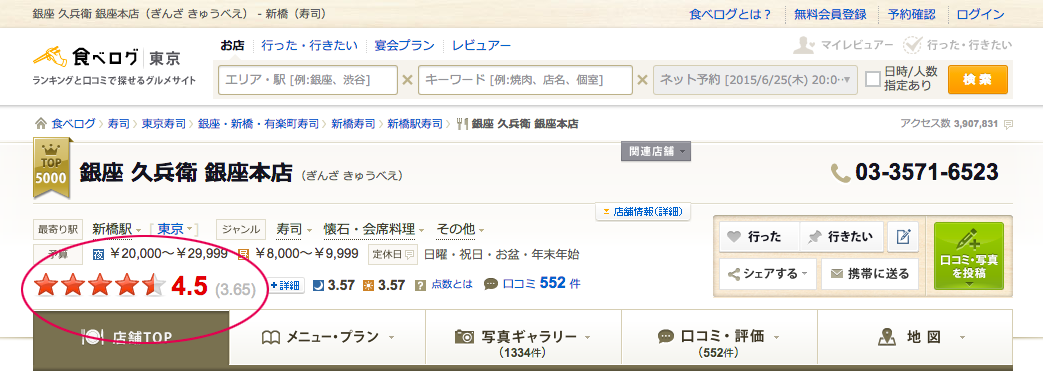The image size is (1043, 380).
Task: Click the access count comment icon
Action: [1008, 124]
